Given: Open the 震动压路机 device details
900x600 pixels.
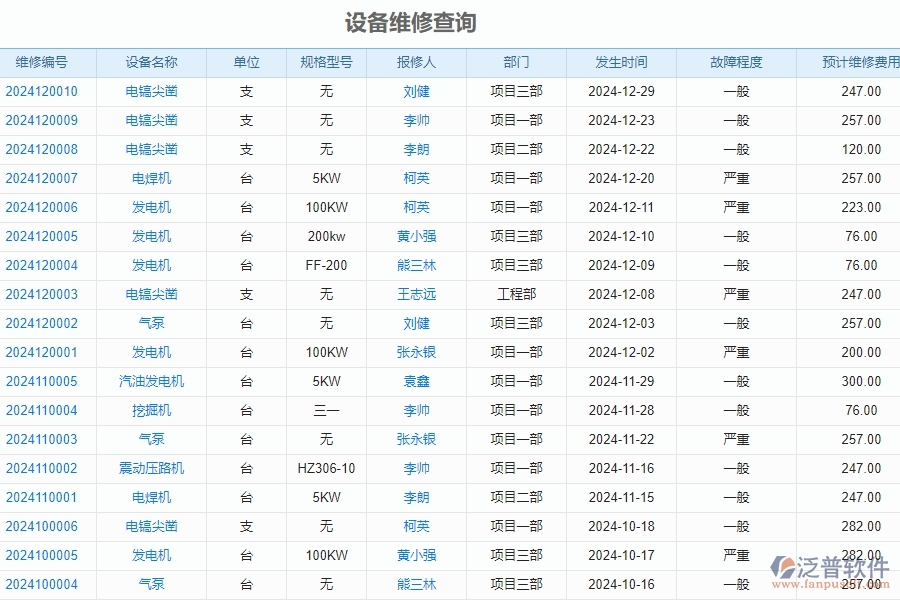Looking at the screenshot, I should [151, 468].
